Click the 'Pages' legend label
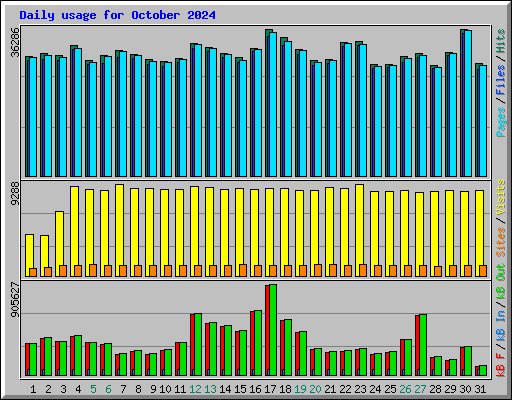This screenshot has width=512, height=400. pos(500,122)
